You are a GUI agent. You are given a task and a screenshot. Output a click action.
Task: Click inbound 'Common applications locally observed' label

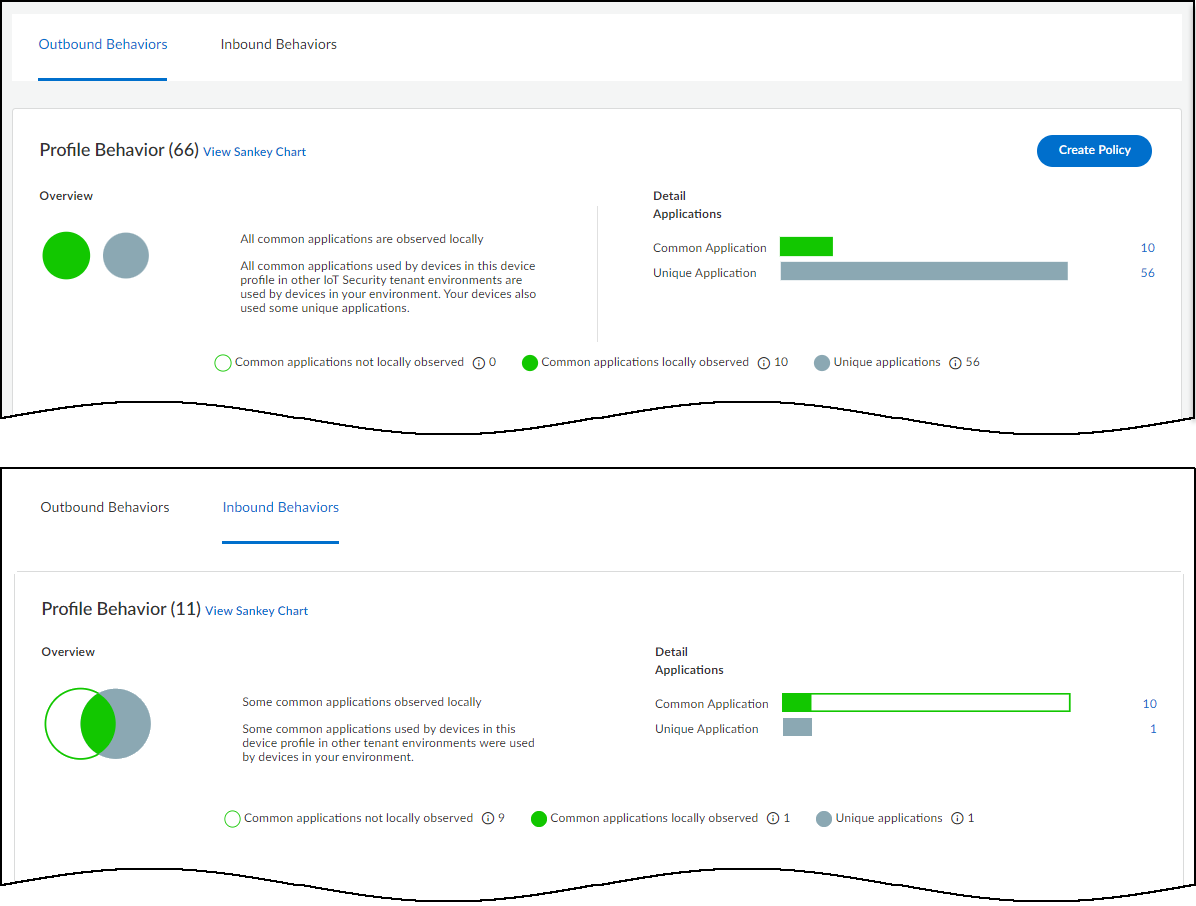(x=654, y=818)
